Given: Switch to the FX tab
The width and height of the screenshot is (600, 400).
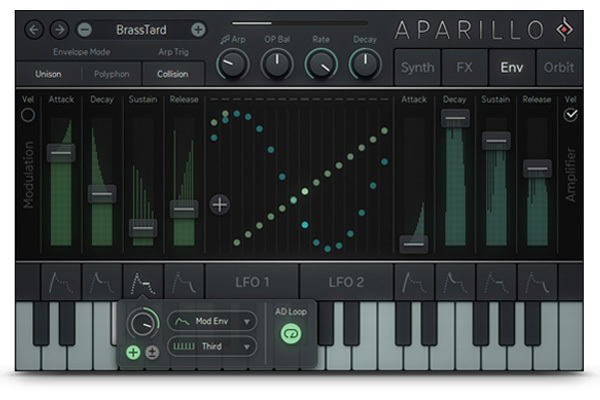Looking at the screenshot, I should 465,67.
